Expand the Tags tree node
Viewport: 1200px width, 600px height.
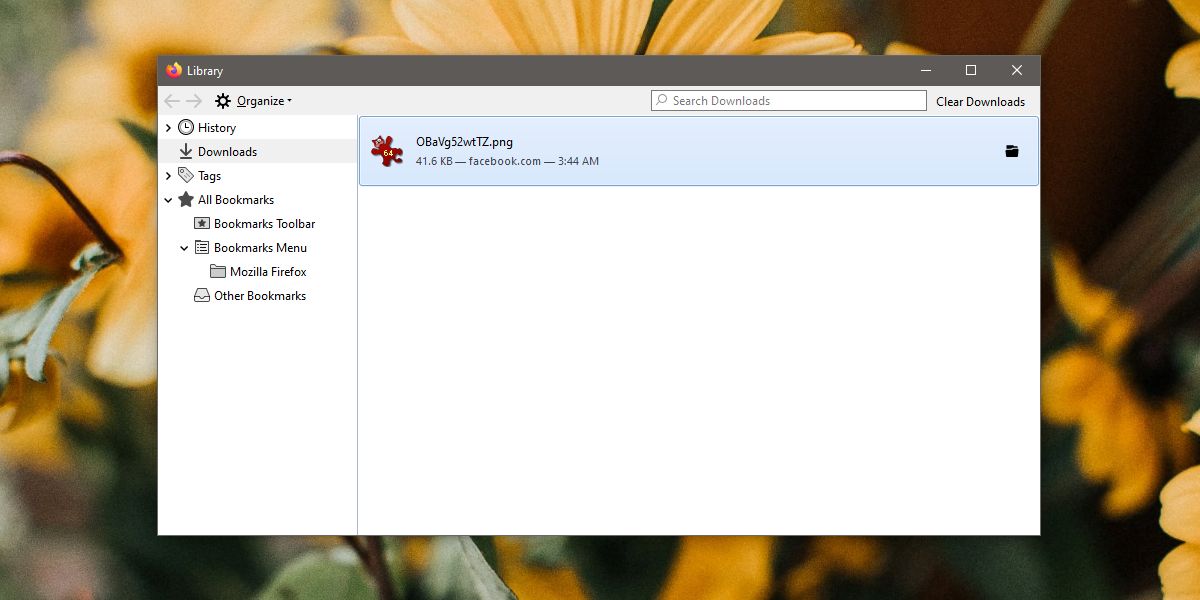coord(168,176)
